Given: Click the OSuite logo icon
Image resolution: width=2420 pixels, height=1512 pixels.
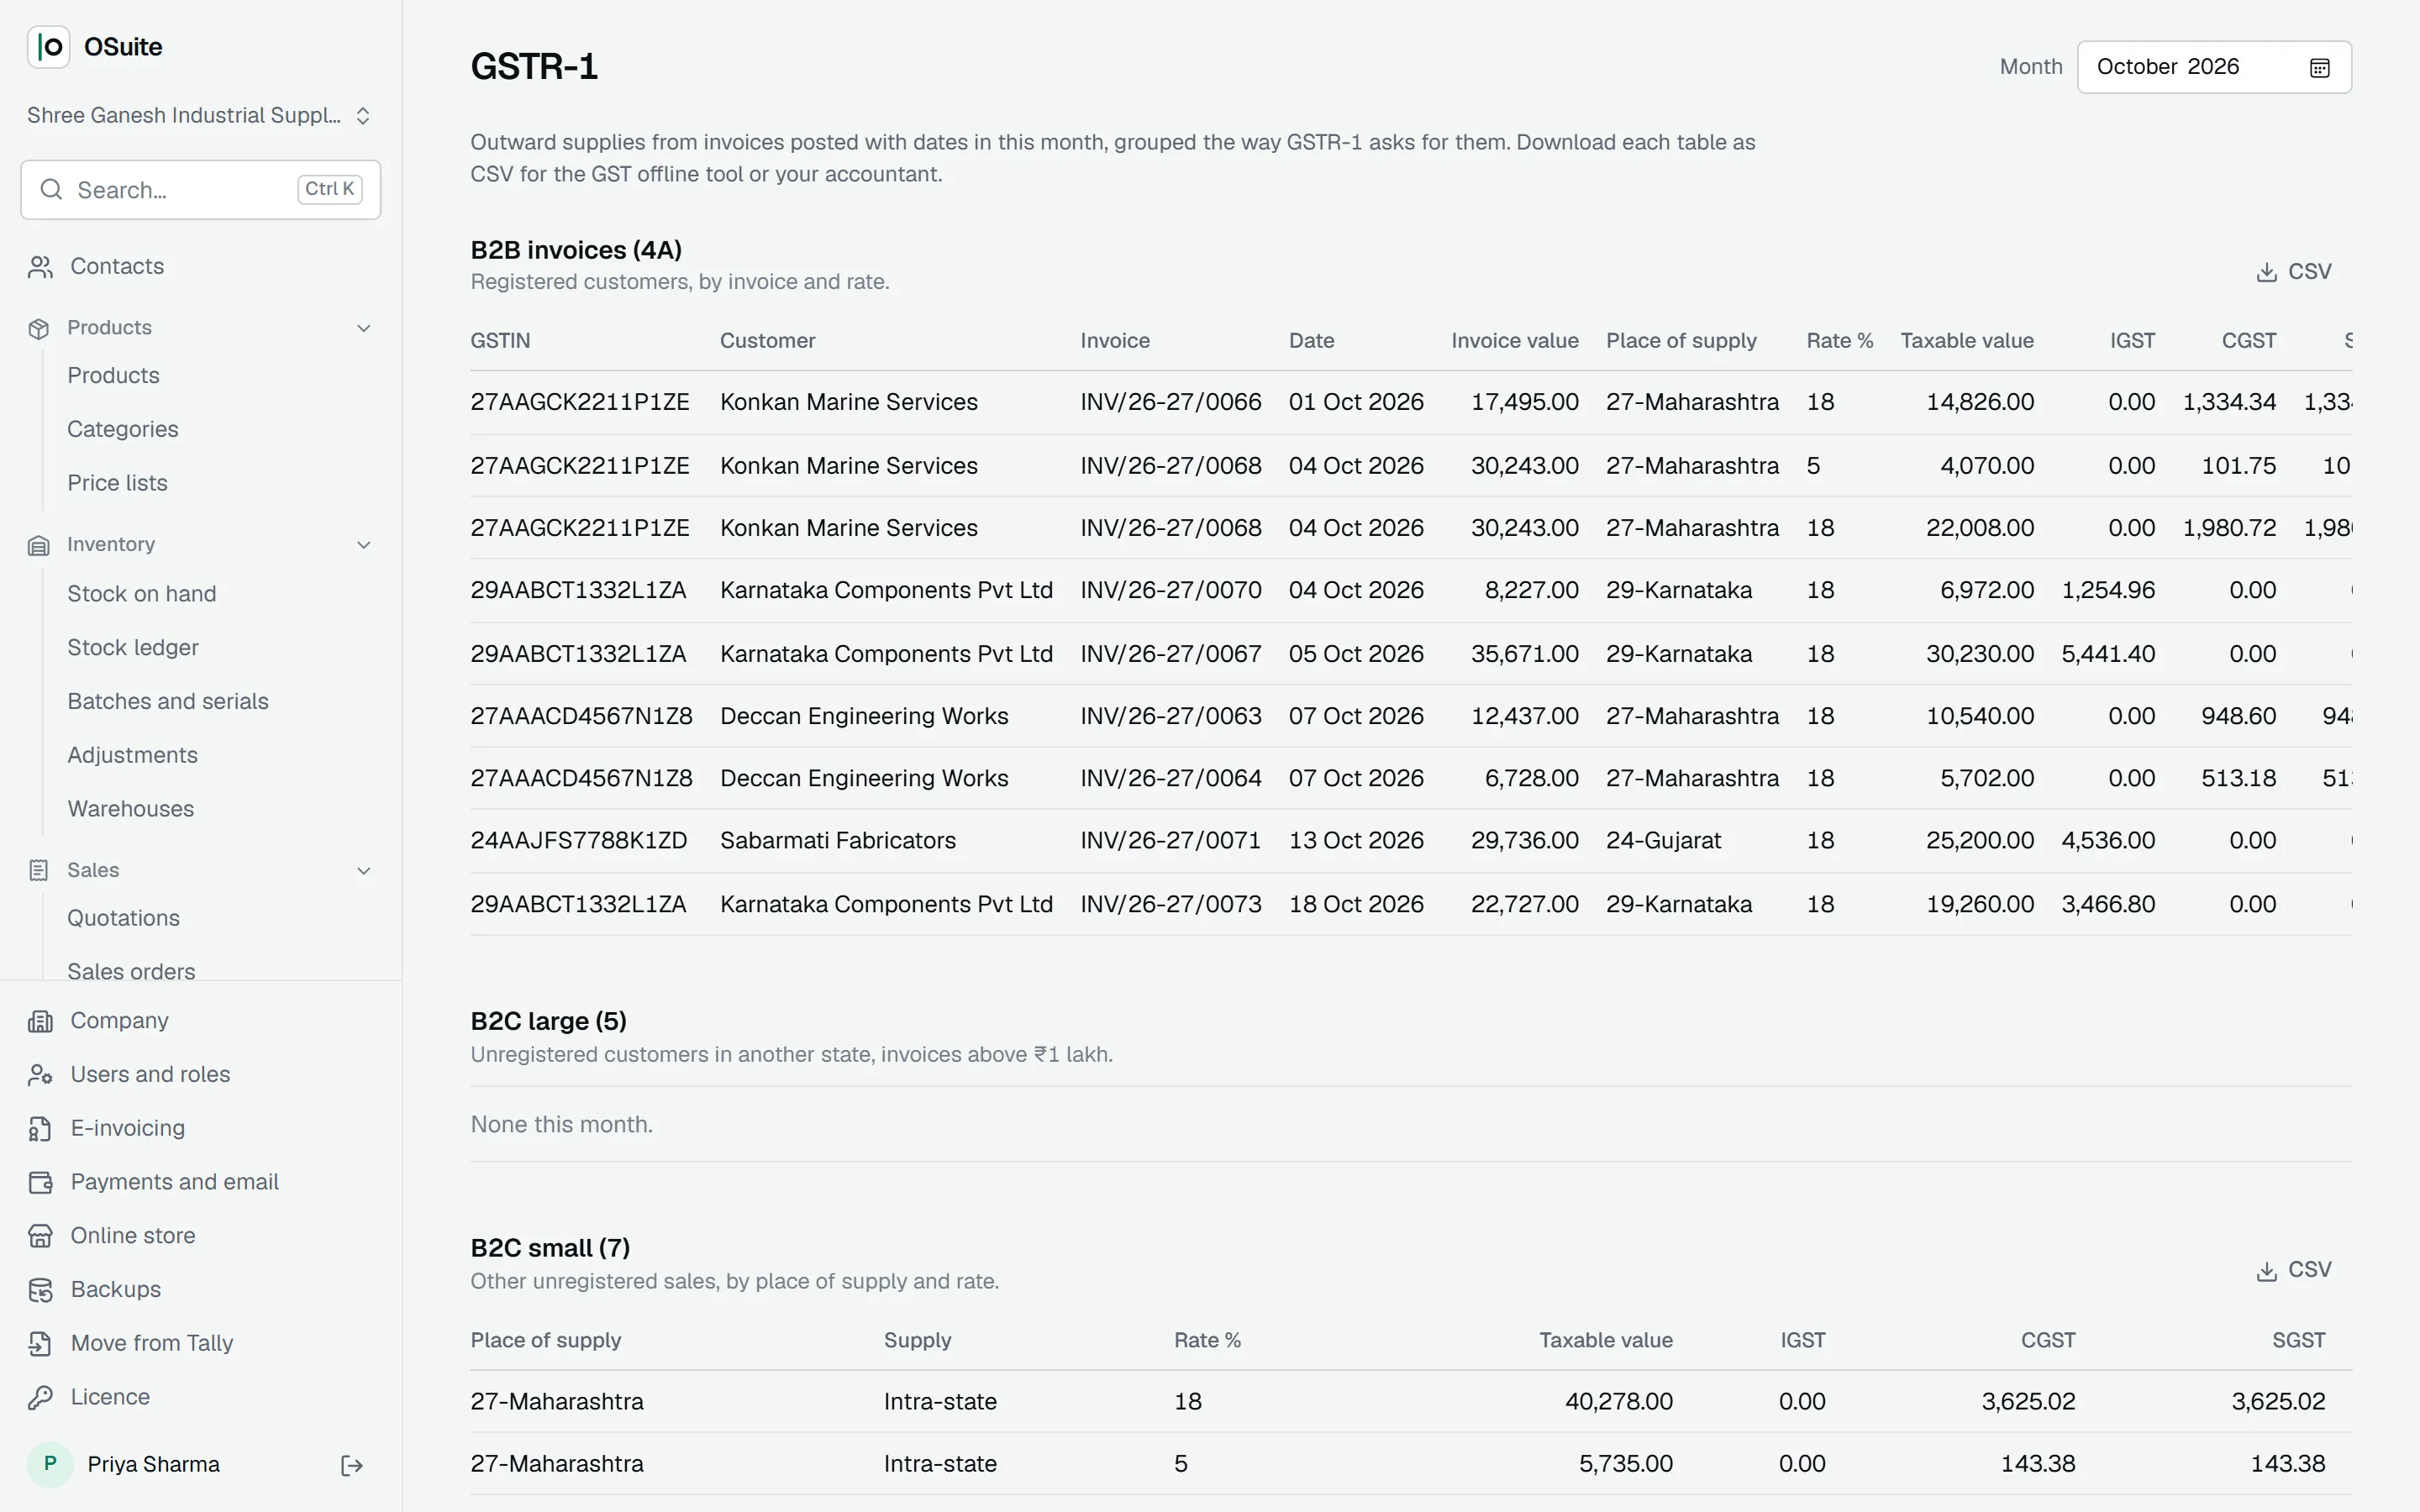Looking at the screenshot, I should pyautogui.click(x=48, y=47).
